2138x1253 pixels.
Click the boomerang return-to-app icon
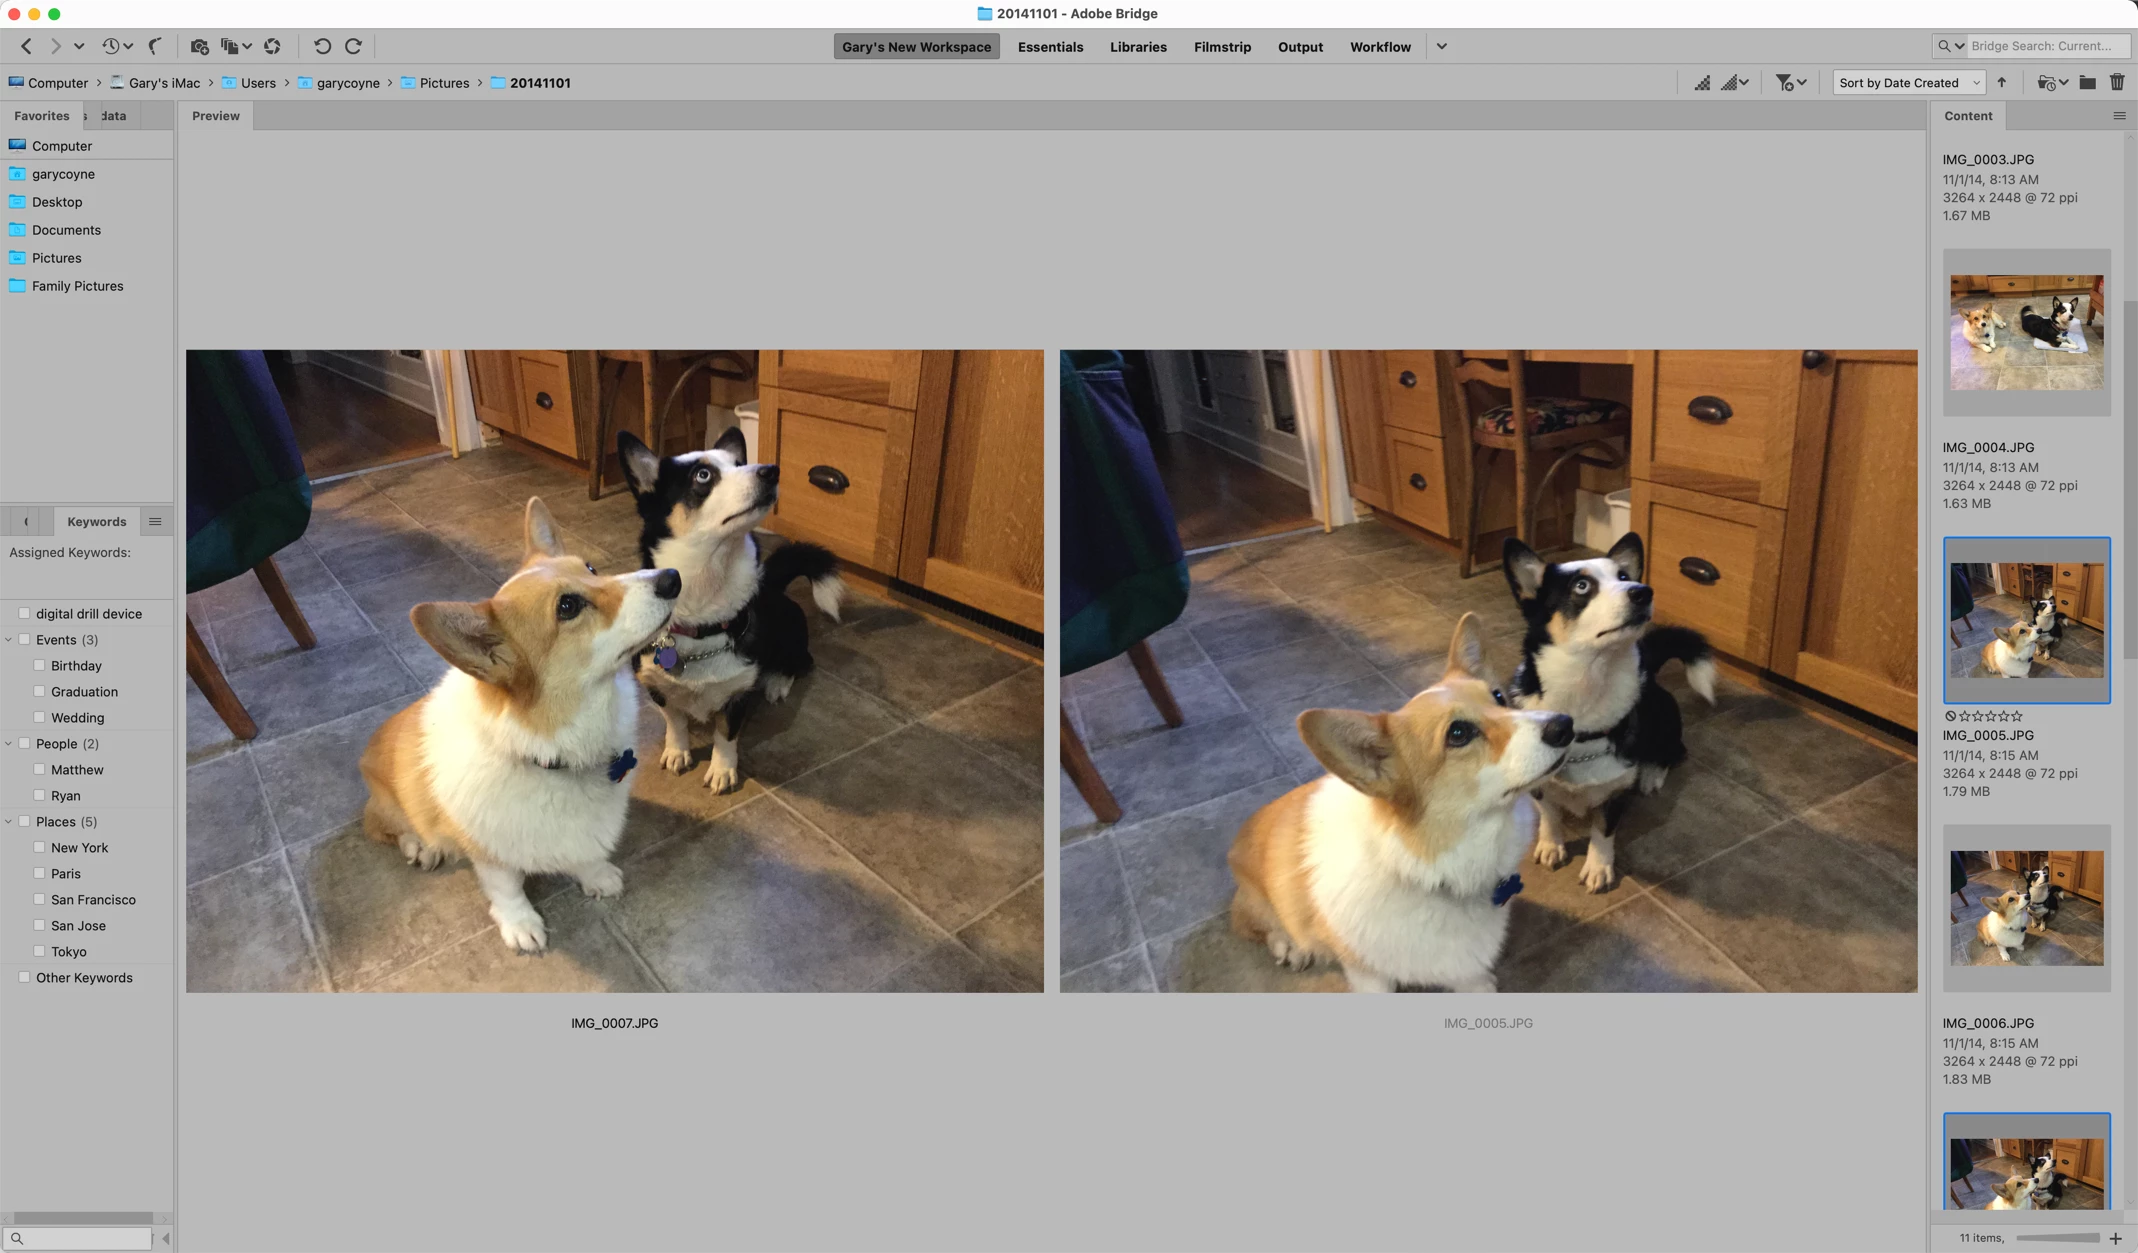[155, 46]
